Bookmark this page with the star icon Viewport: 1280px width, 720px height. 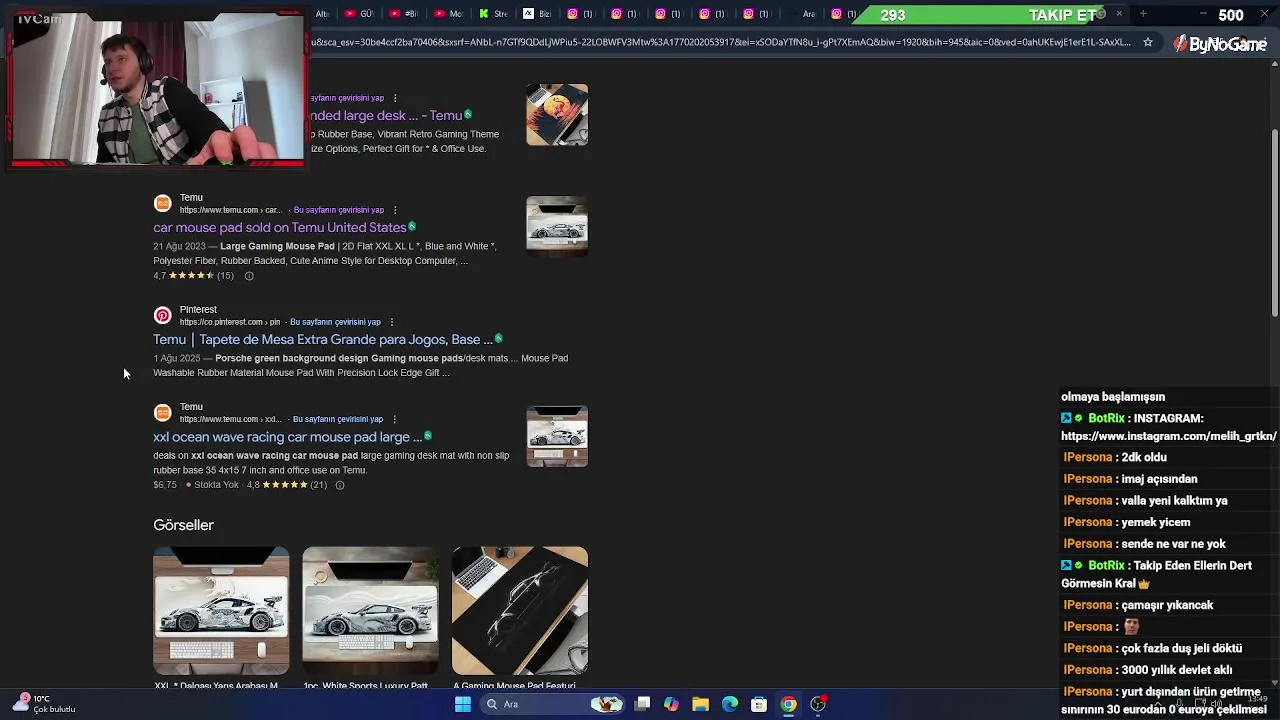click(x=1148, y=42)
